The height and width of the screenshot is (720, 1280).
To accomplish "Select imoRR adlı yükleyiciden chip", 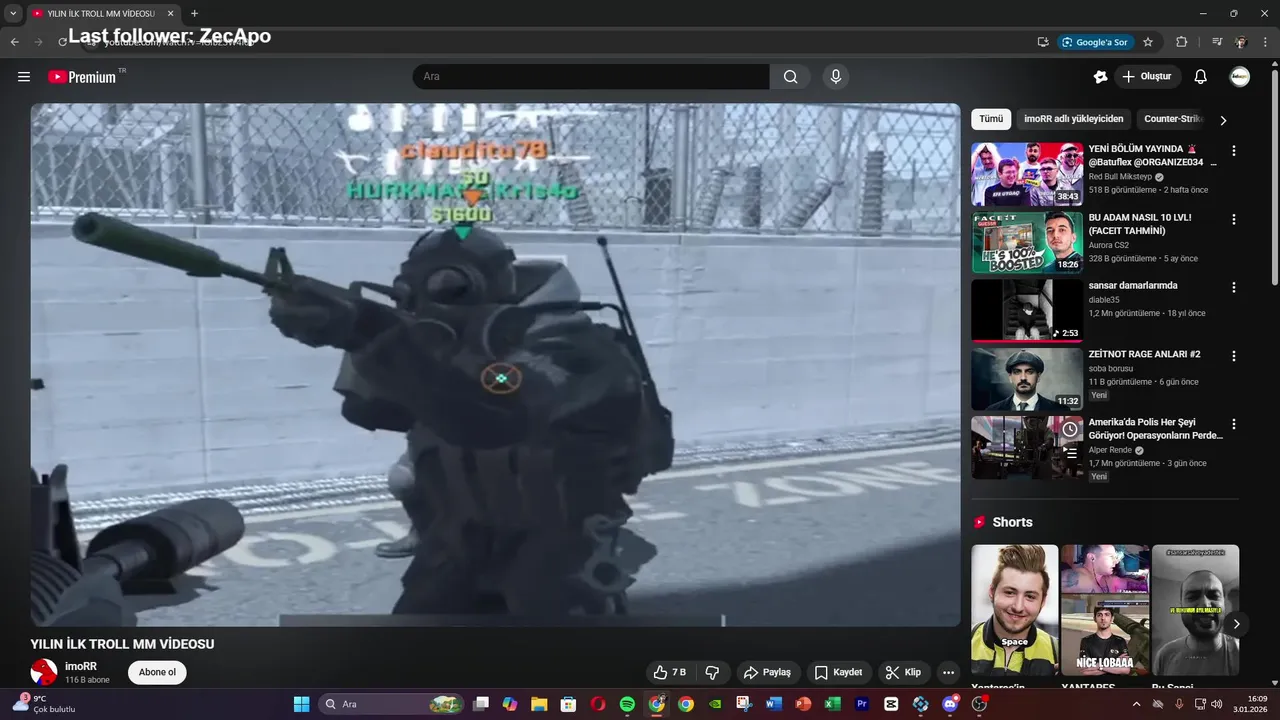I will click(1074, 119).
